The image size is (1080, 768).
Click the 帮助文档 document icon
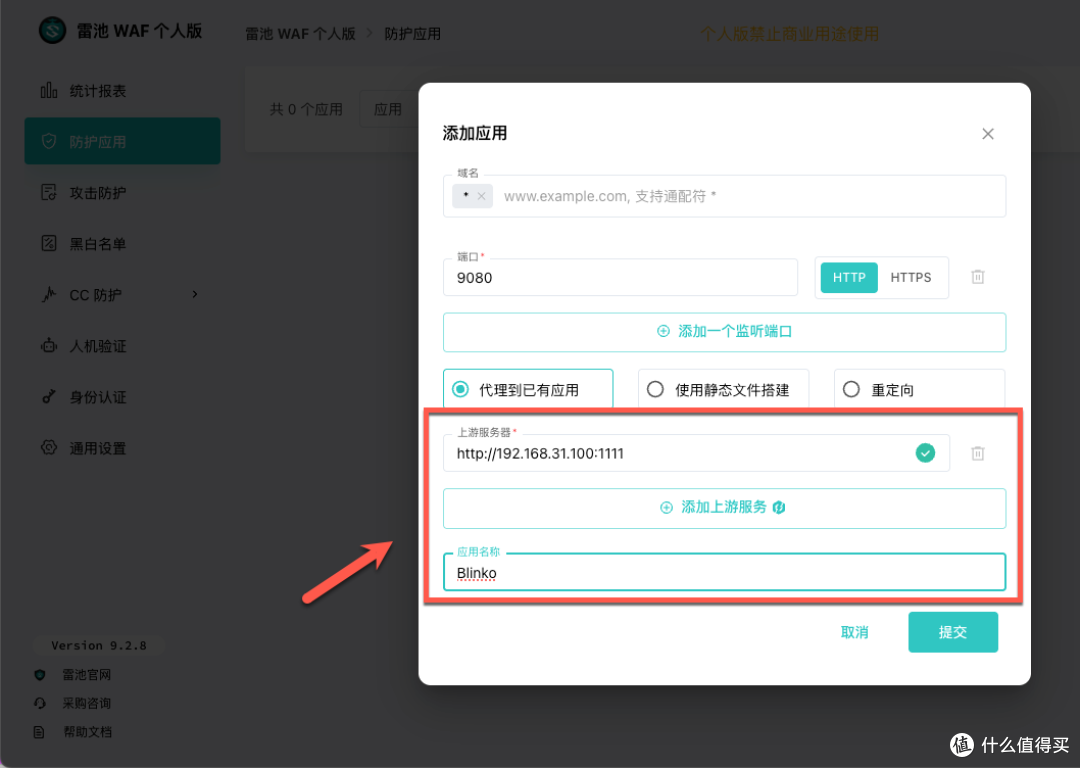pyautogui.click(x=39, y=732)
